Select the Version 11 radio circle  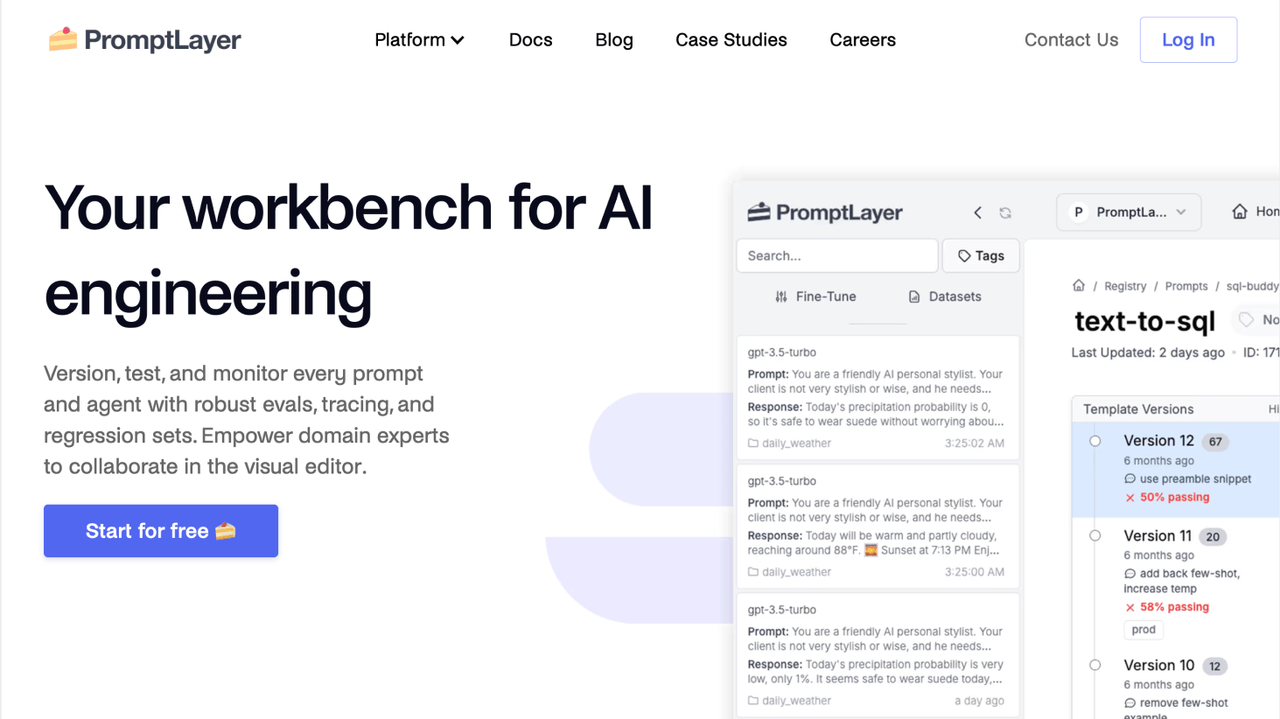point(1095,535)
